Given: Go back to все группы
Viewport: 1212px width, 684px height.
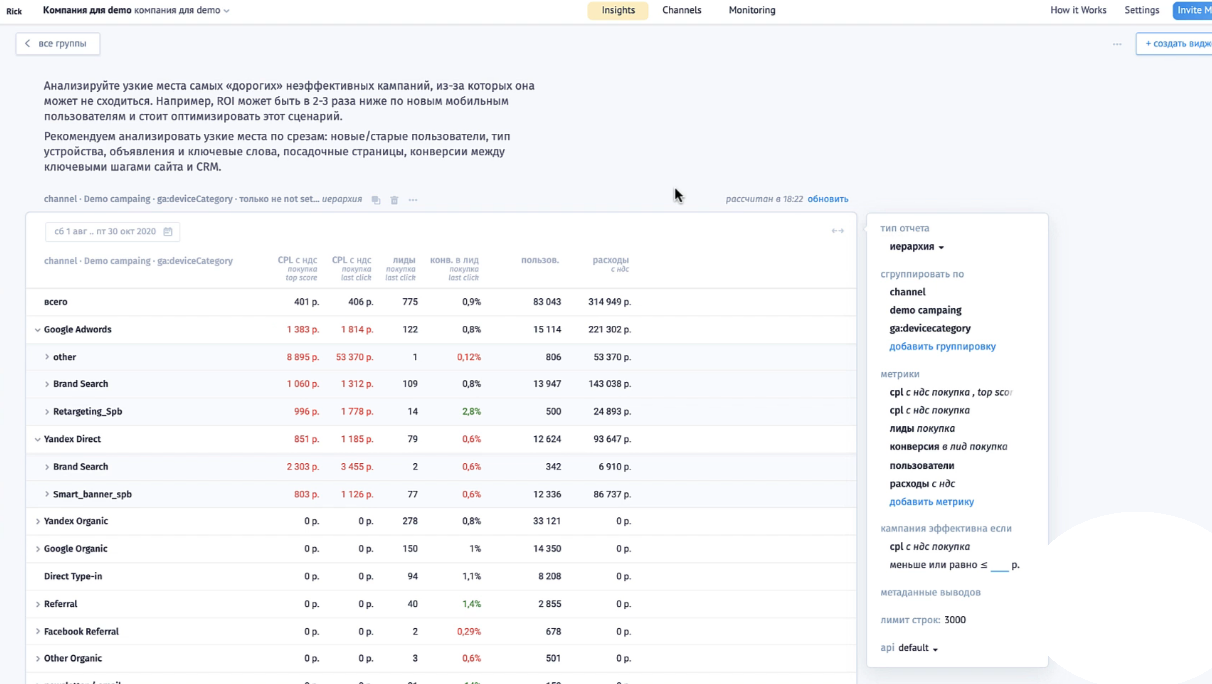Looking at the screenshot, I should pyautogui.click(x=58, y=44).
